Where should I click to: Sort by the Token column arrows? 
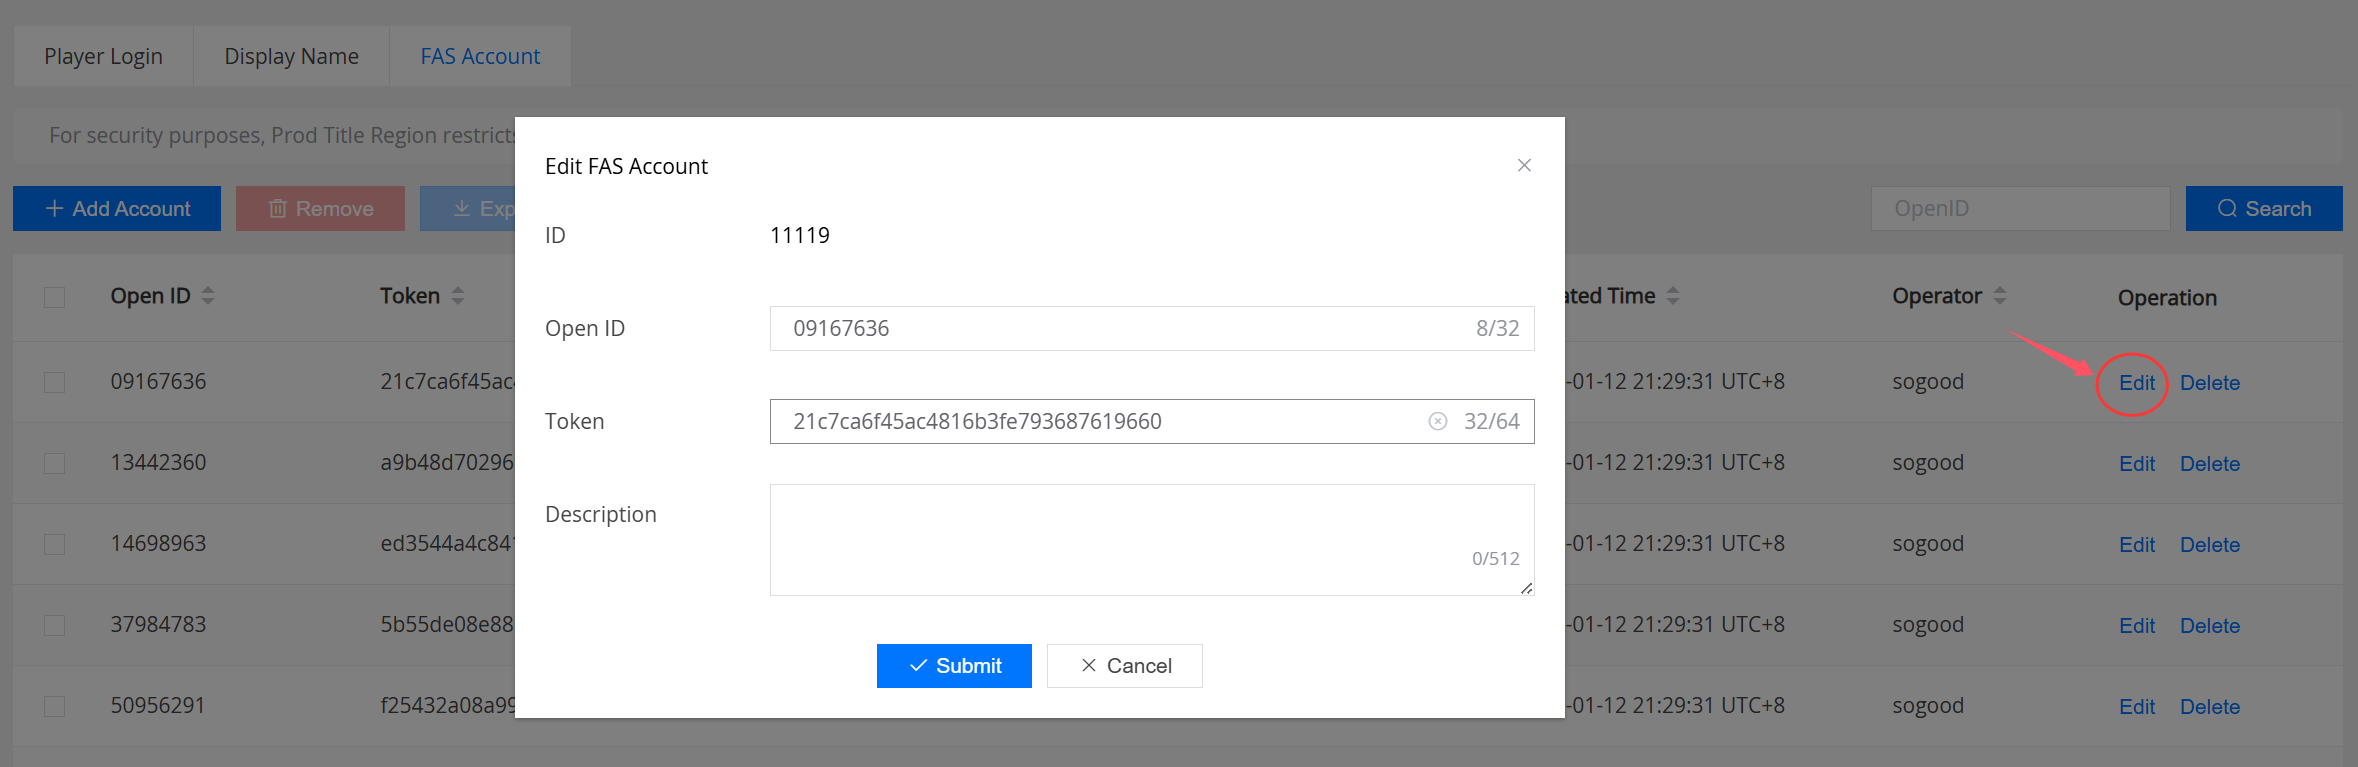[x=458, y=296]
